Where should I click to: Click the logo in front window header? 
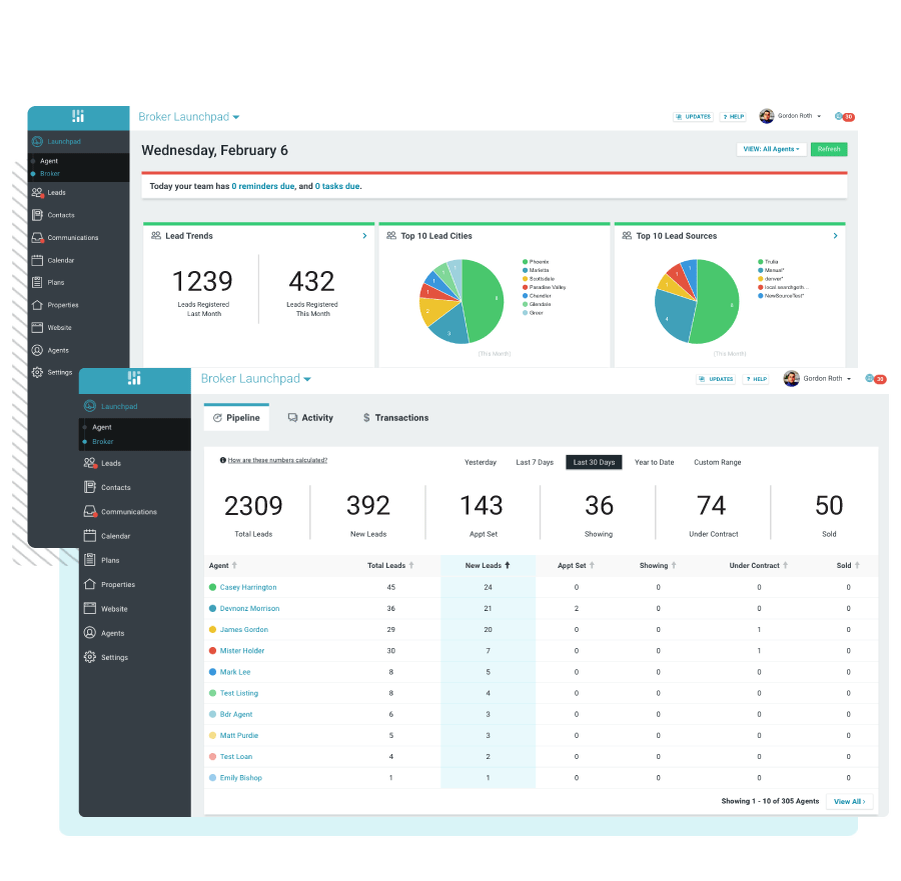point(134,378)
